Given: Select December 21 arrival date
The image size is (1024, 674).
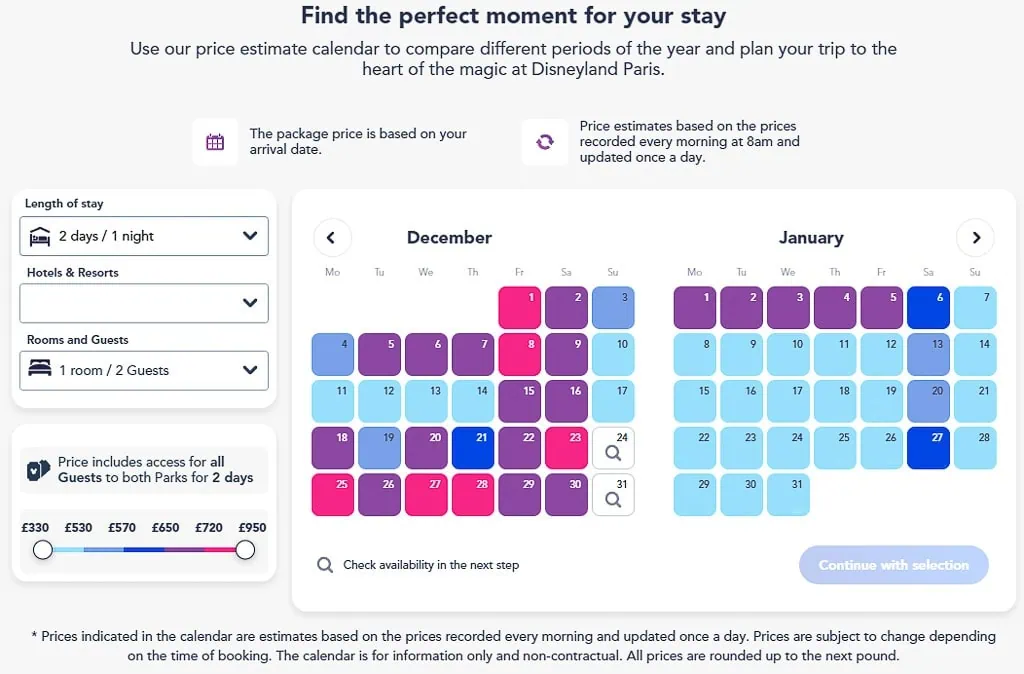Looking at the screenshot, I should (473, 448).
